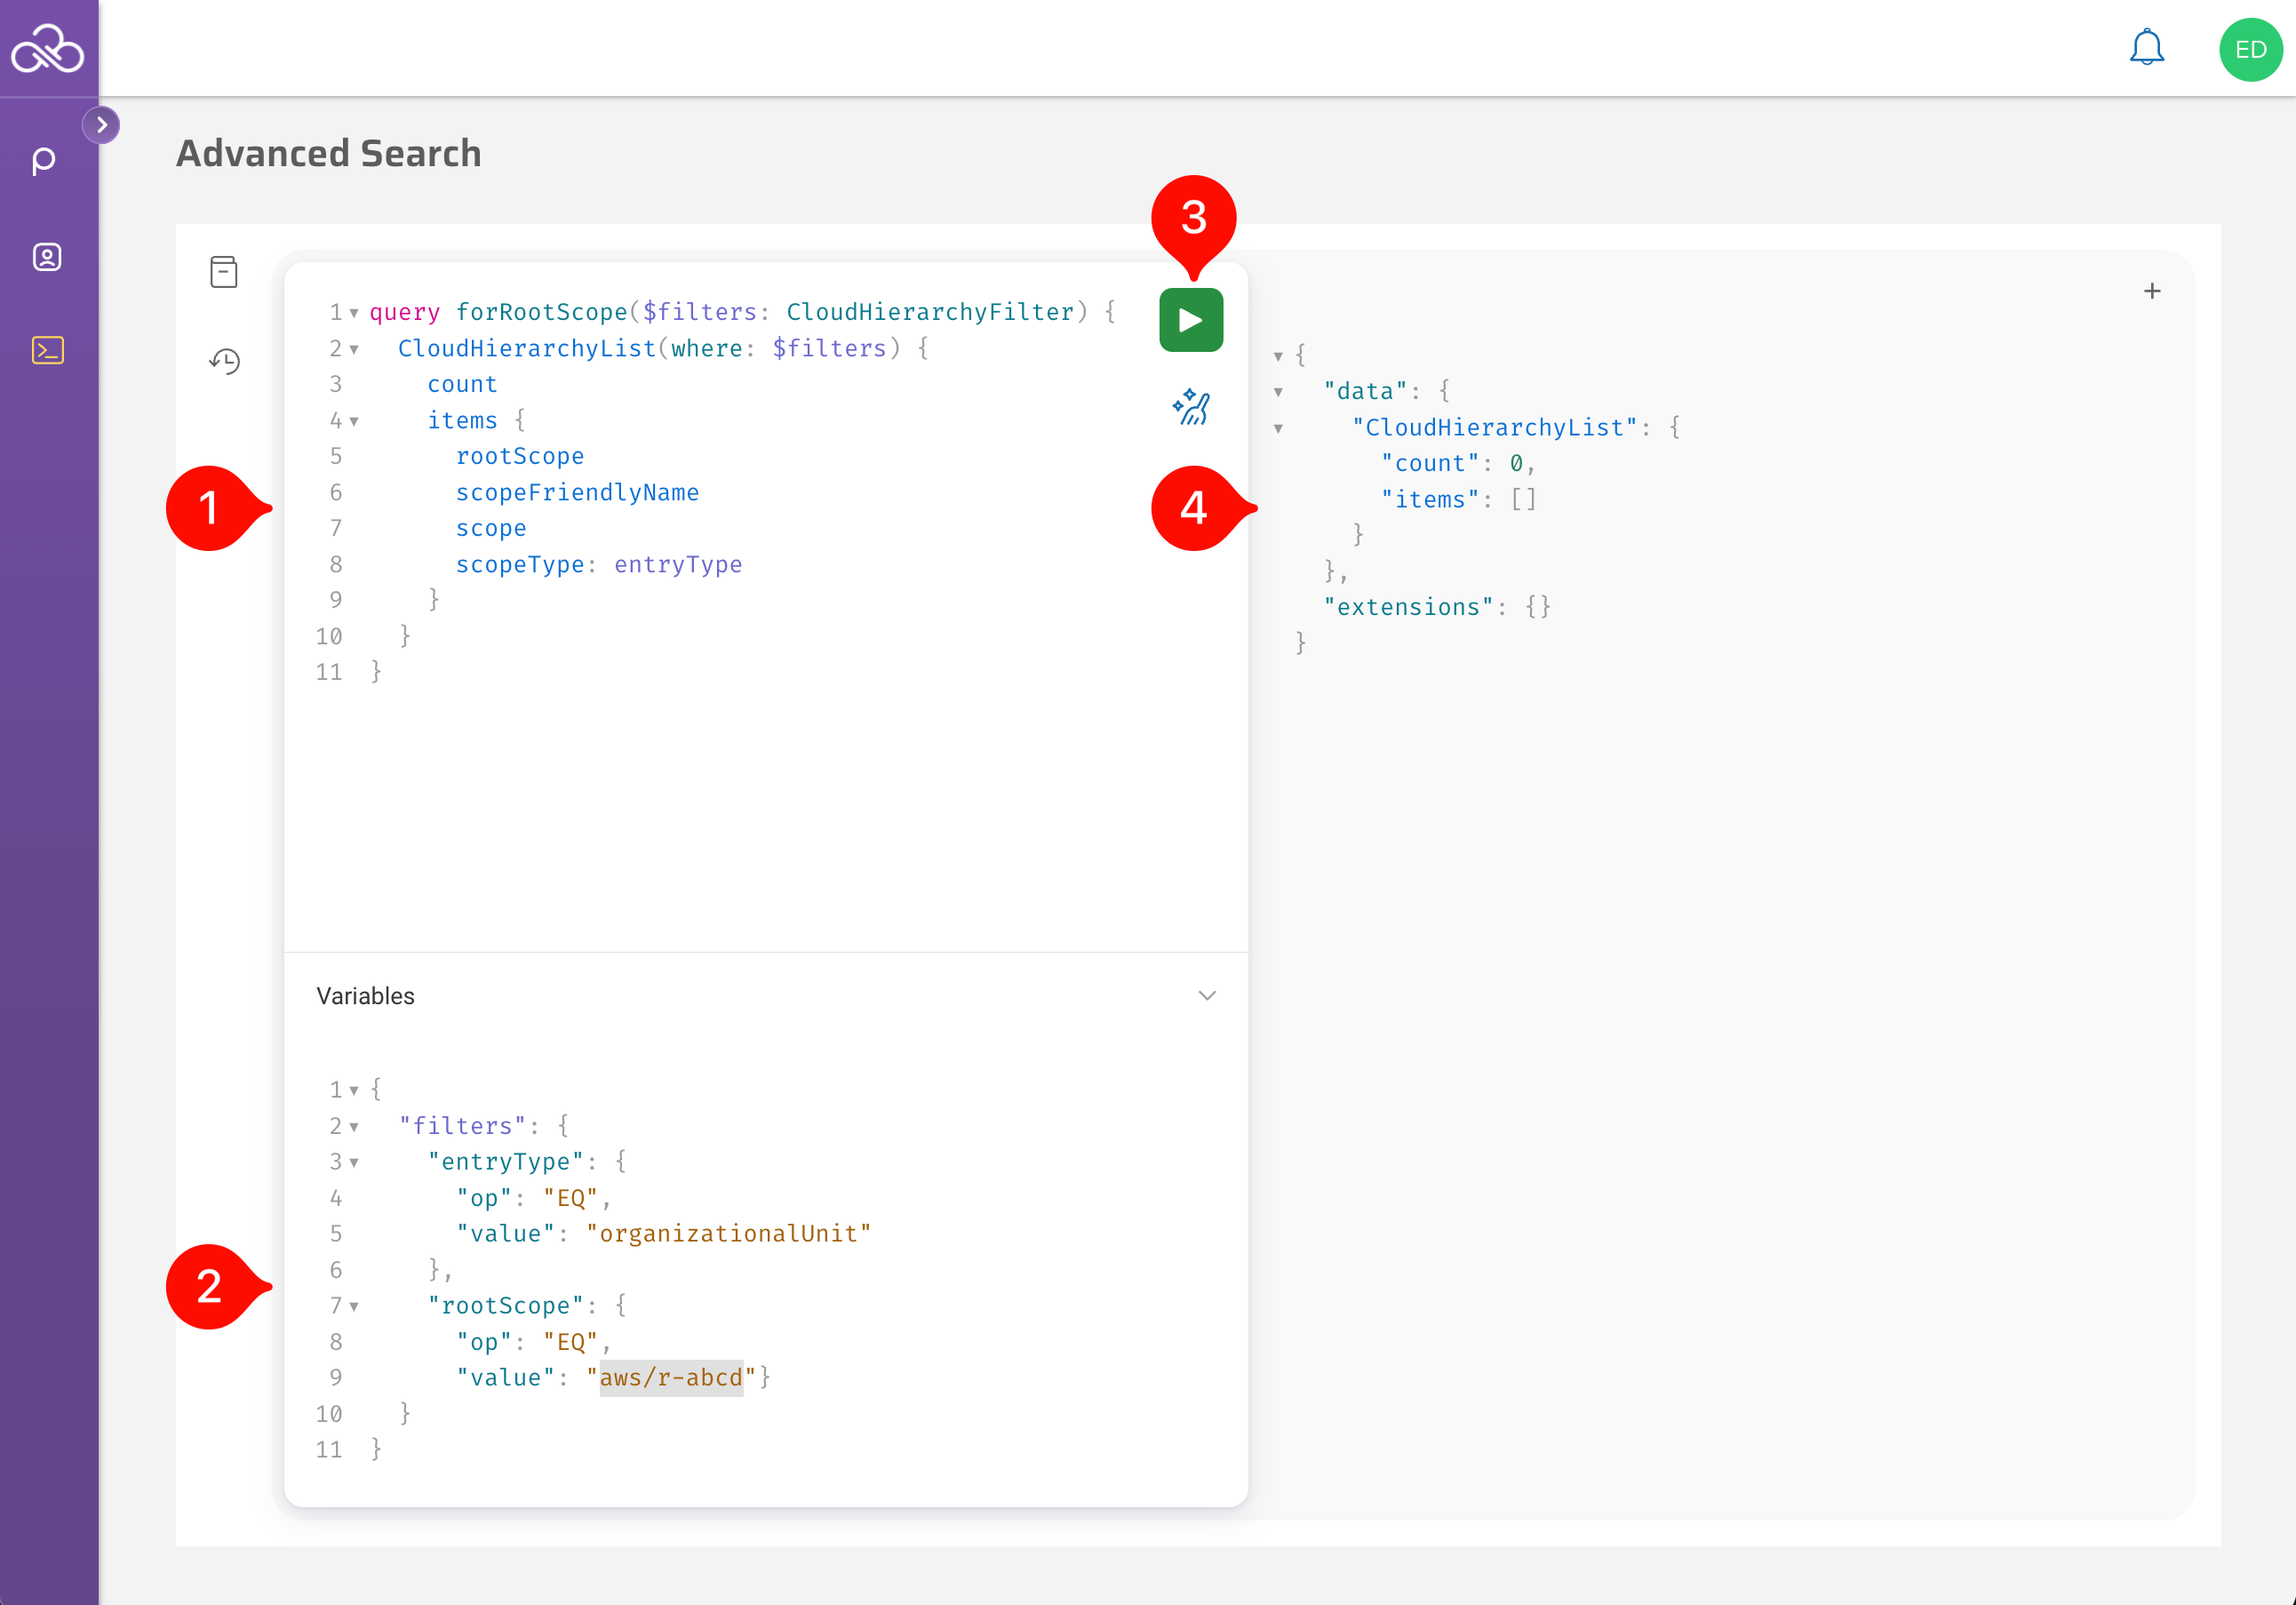Fold the rootScope block in the variables editor
This screenshot has height=1605, width=2296.
click(354, 1306)
